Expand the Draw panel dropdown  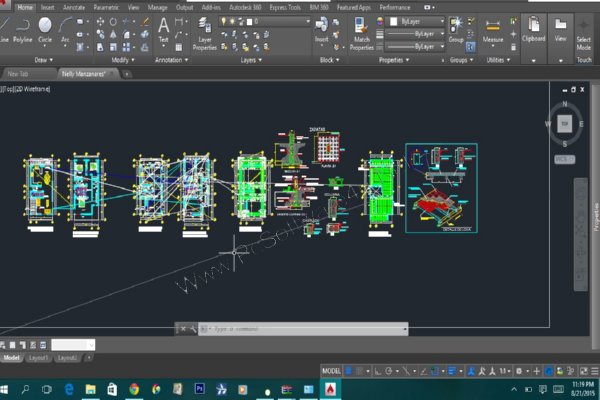coord(44,60)
